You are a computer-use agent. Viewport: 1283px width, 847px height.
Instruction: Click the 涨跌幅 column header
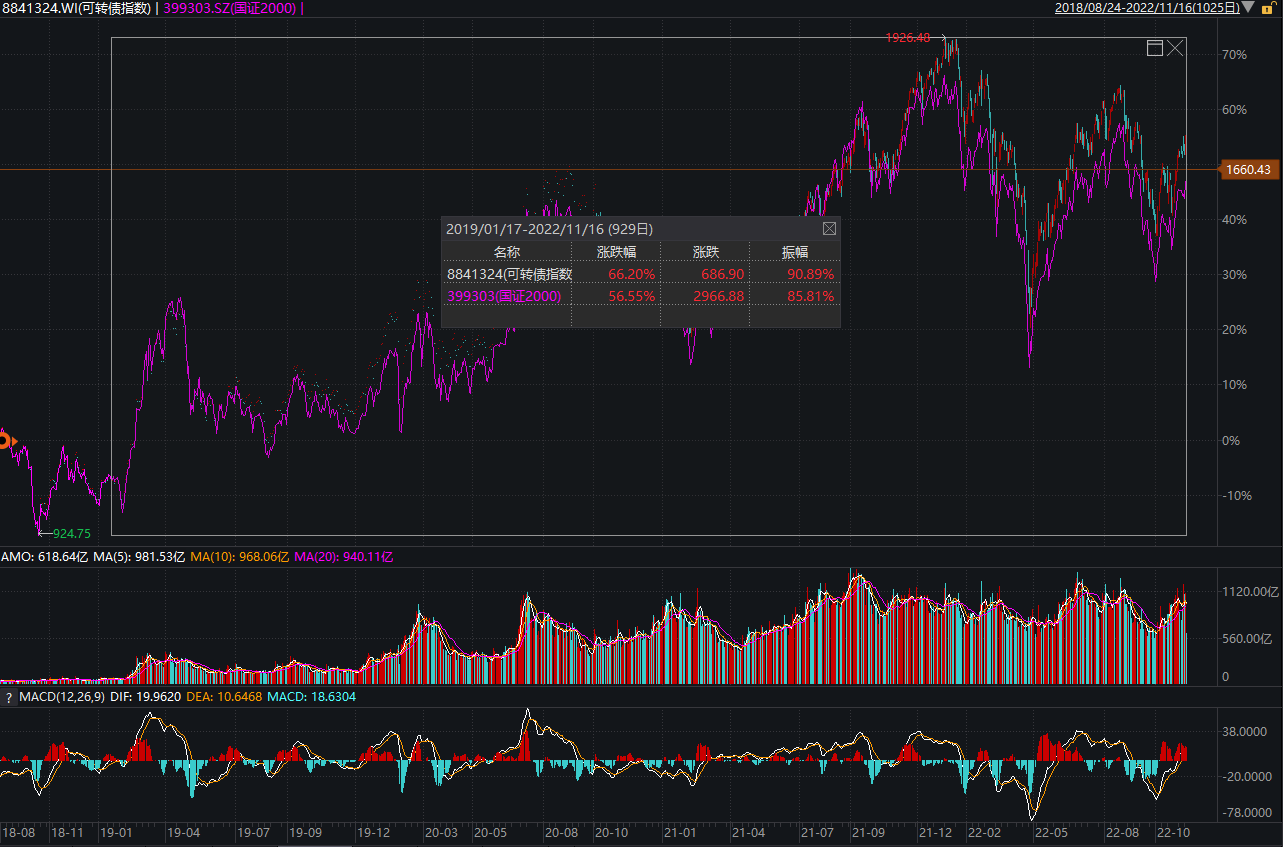[616, 252]
